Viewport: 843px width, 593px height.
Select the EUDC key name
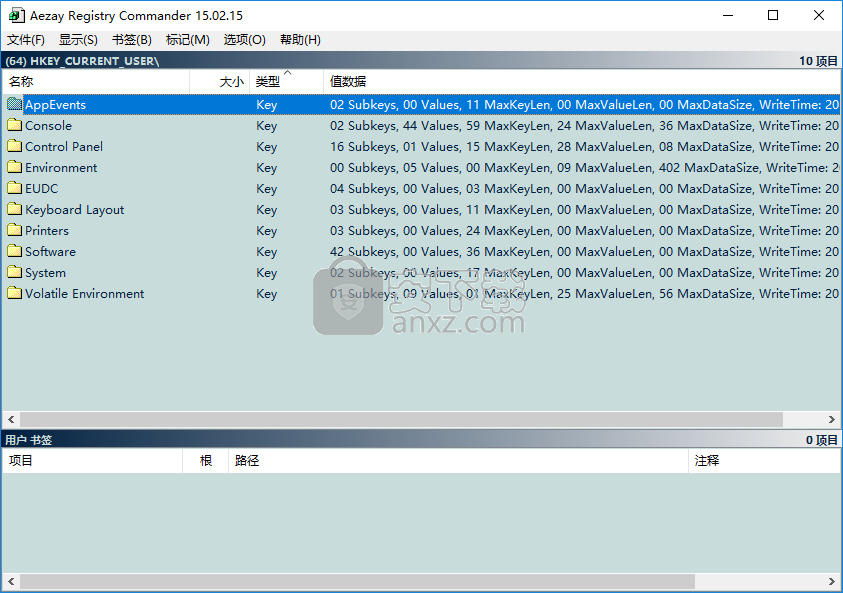[41, 189]
